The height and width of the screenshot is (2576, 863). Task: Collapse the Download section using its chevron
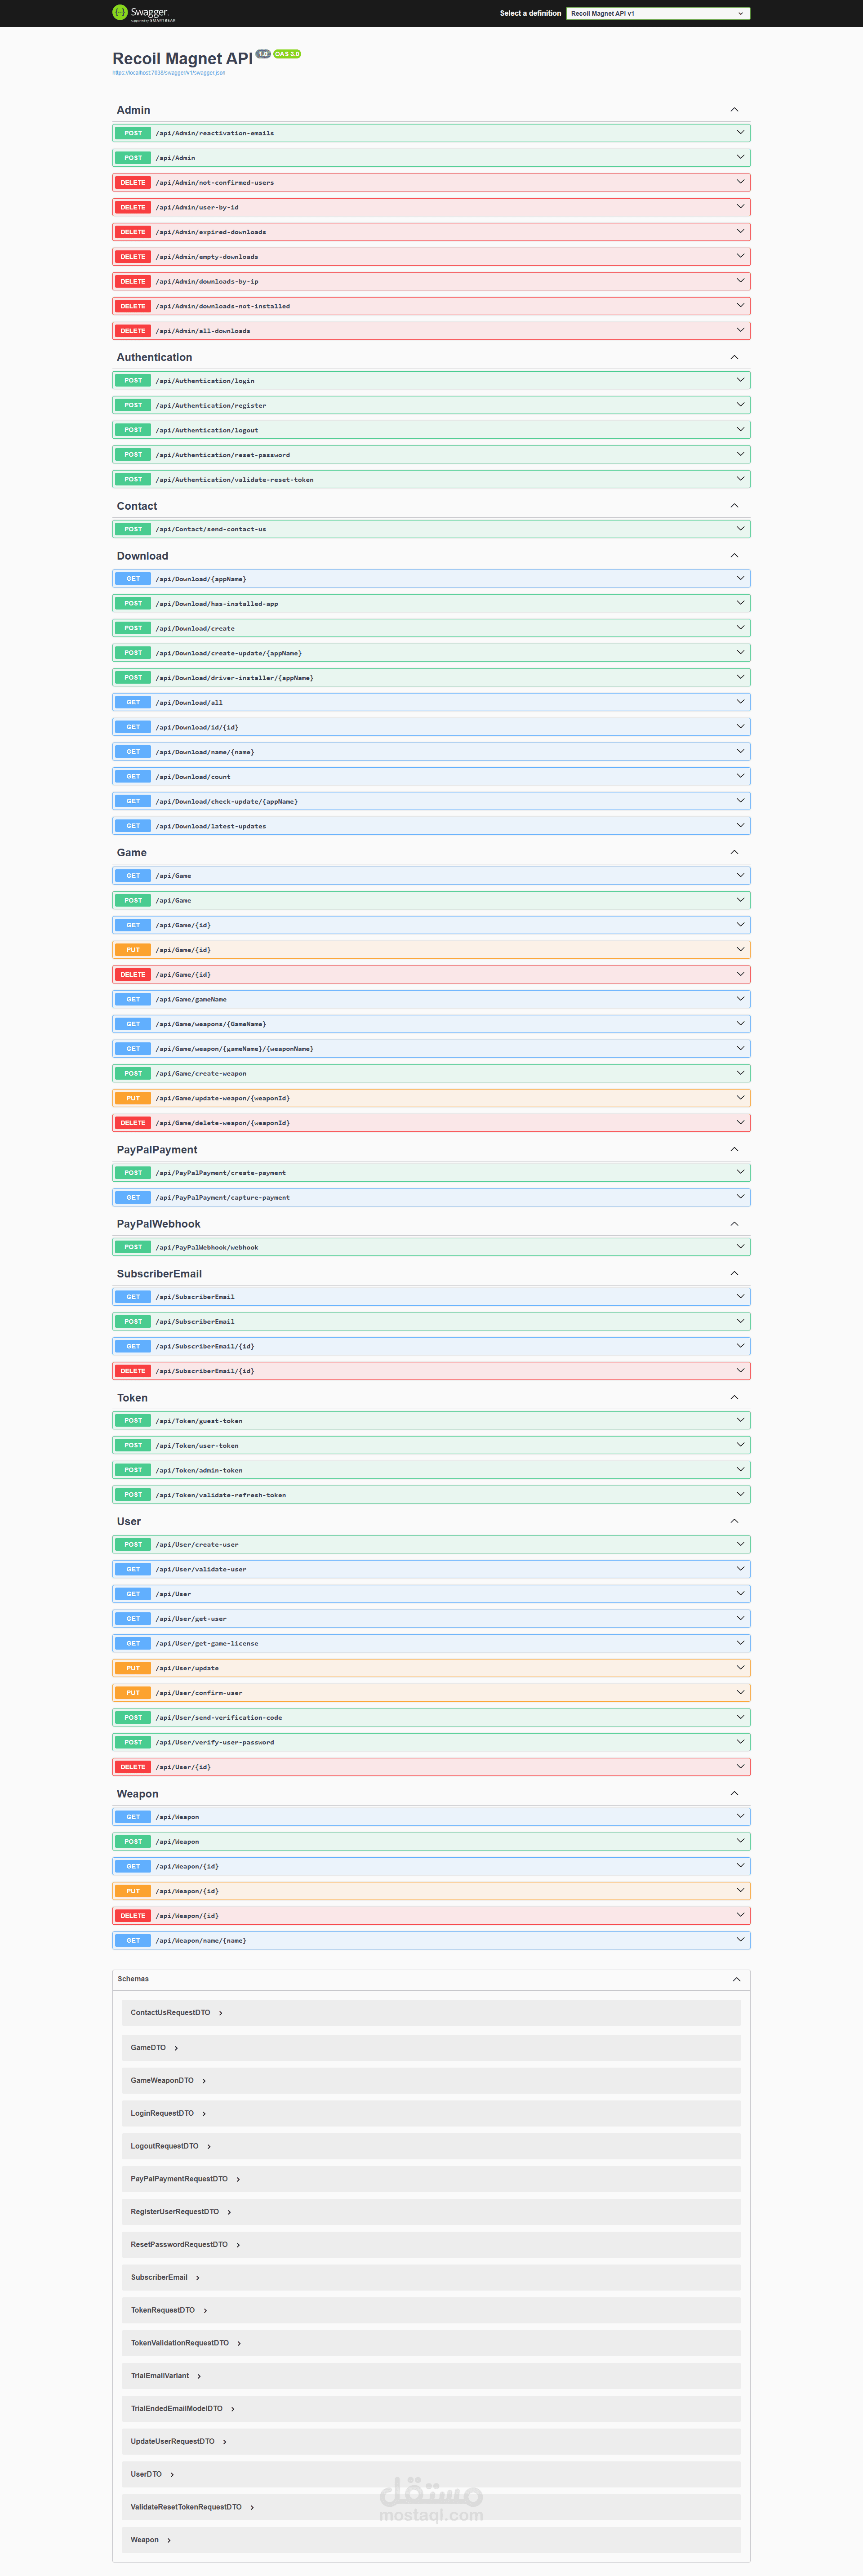(734, 555)
